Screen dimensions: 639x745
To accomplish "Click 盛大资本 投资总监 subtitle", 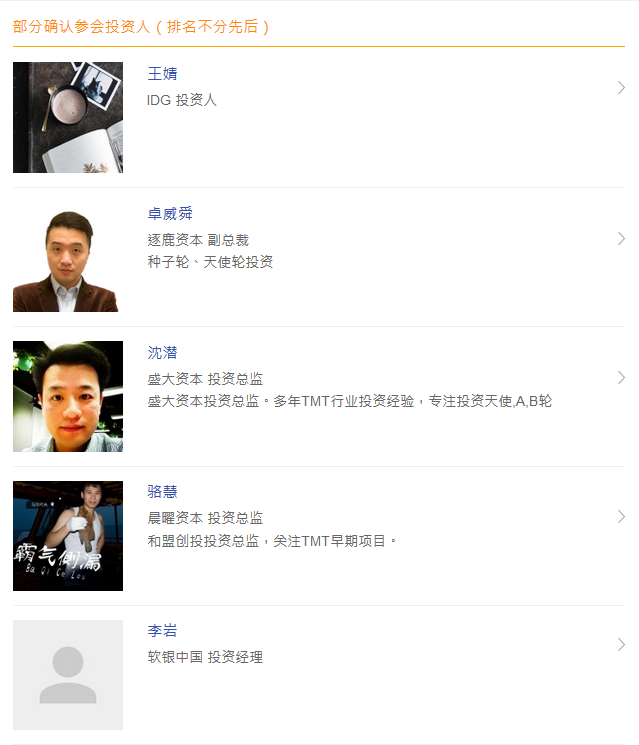I will point(205,379).
